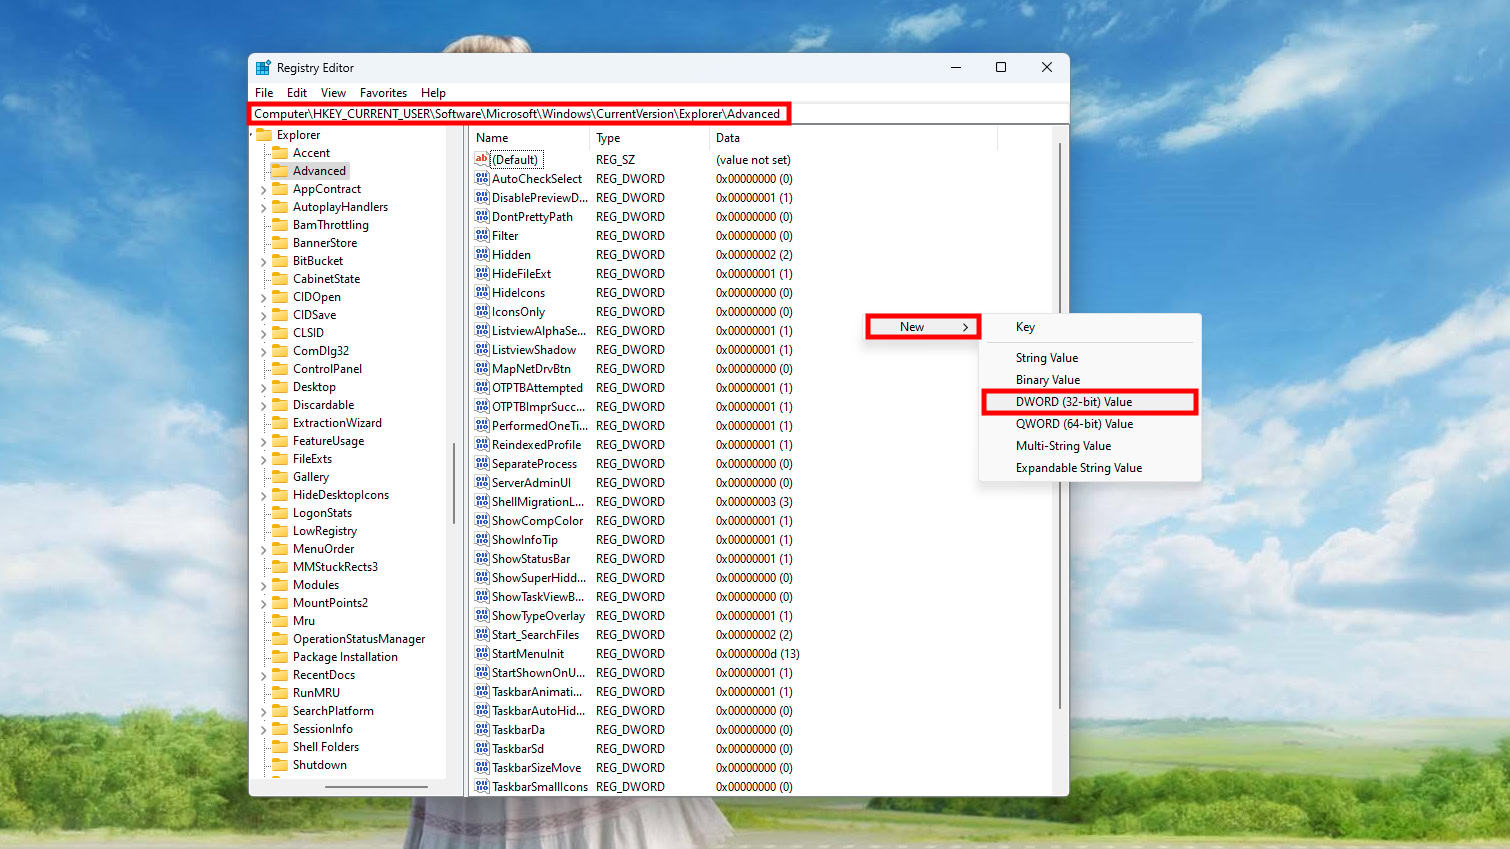Viewport: 1510px width, 849px height.
Task: Open the Favorites menu
Action: [x=383, y=93]
